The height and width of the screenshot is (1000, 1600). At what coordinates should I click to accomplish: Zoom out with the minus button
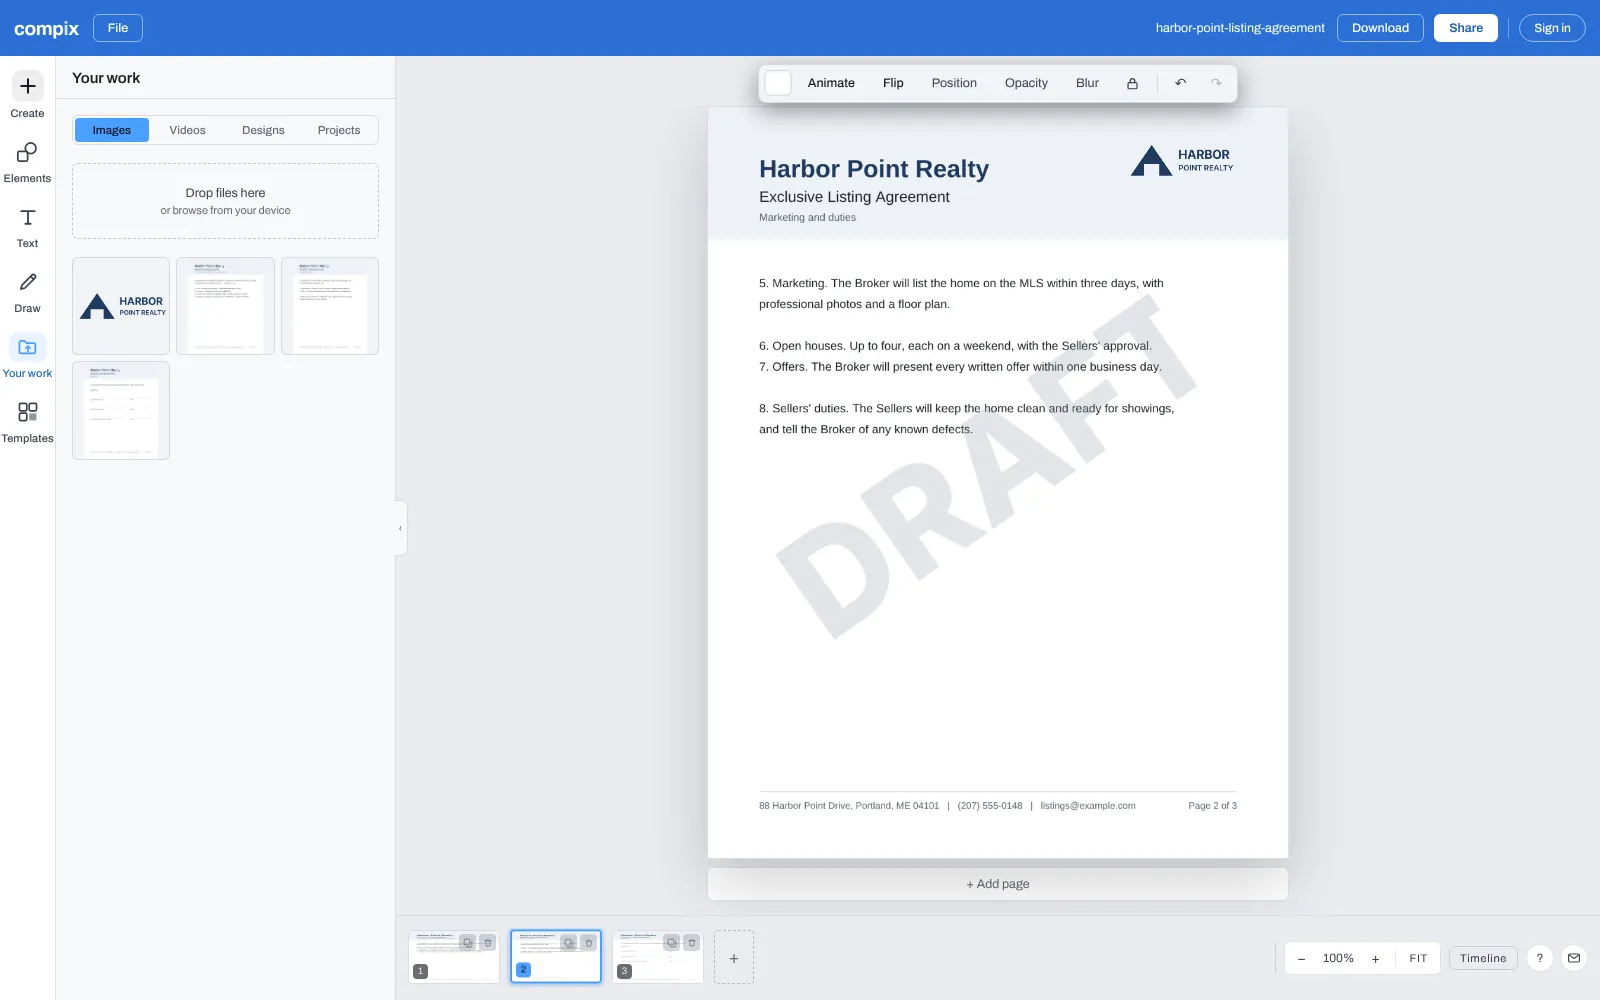click(x=1301, y=958)
